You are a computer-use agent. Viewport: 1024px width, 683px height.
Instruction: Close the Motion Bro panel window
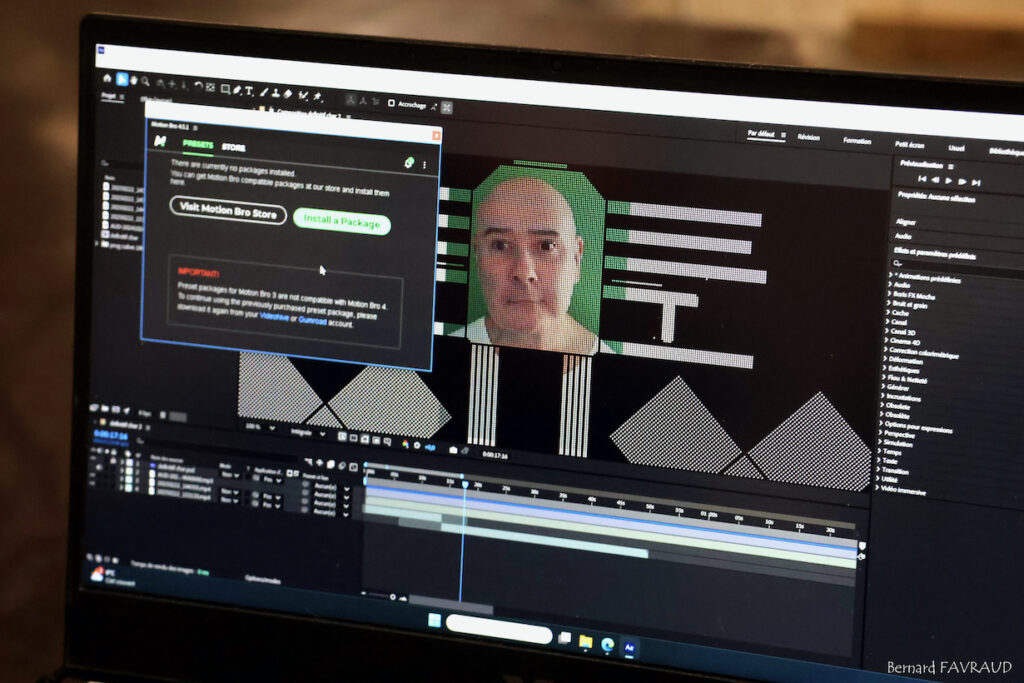(x=436, y=135)
